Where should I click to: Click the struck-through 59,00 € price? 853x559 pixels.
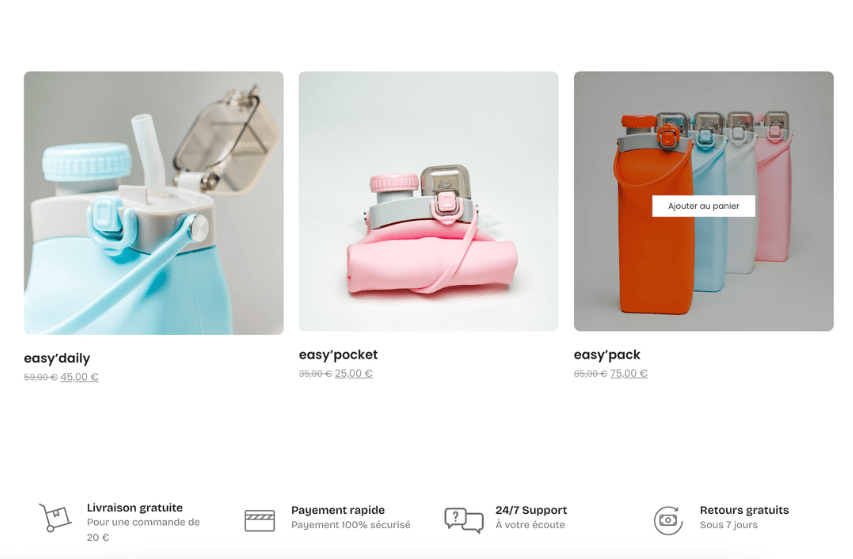point(40,377)
